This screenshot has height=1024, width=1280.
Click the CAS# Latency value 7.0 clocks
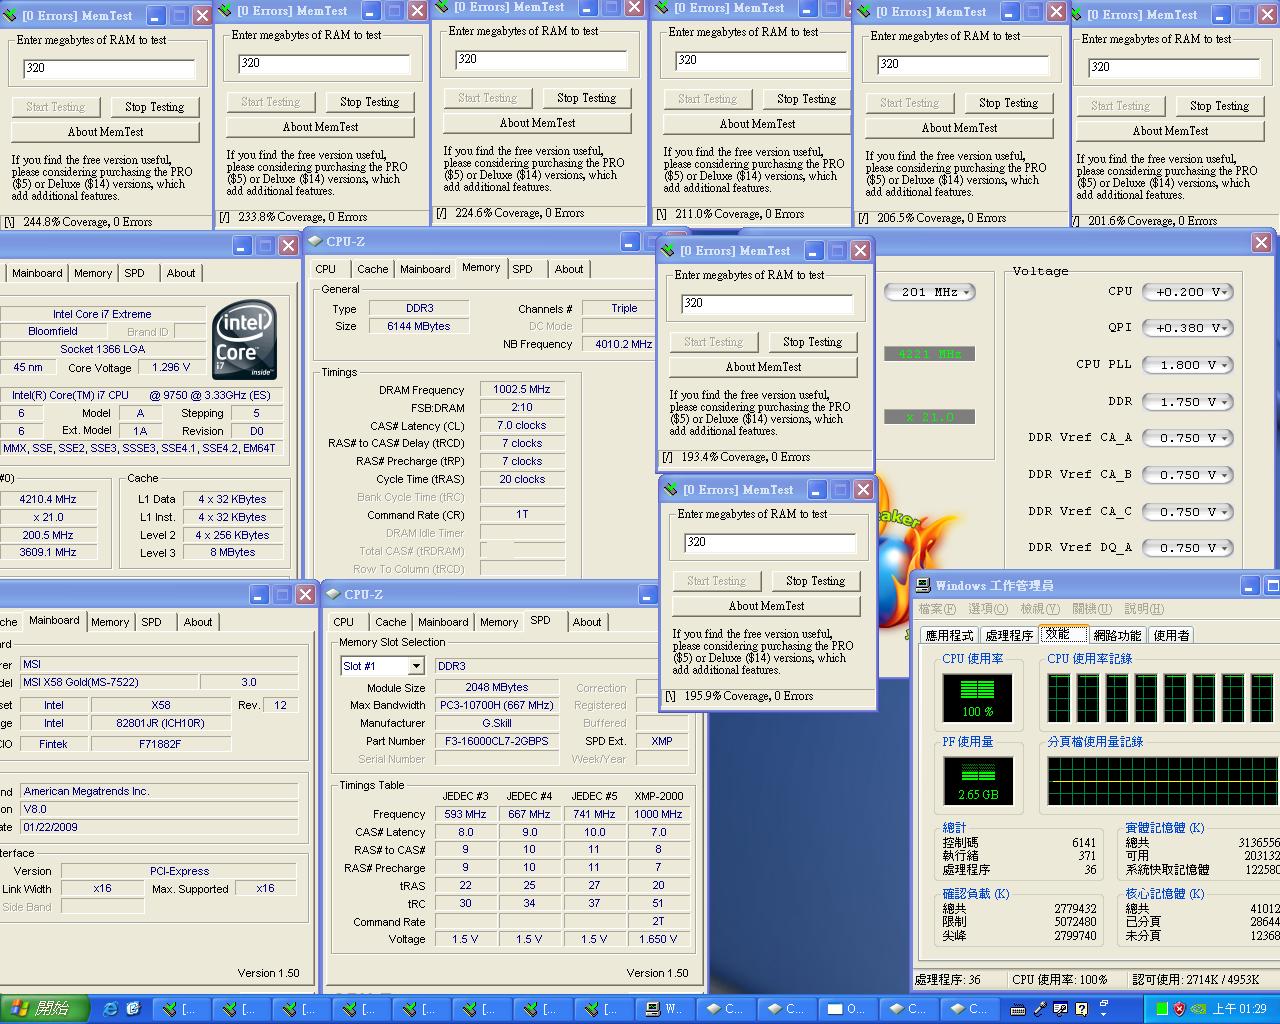click(x=522, y=426)
